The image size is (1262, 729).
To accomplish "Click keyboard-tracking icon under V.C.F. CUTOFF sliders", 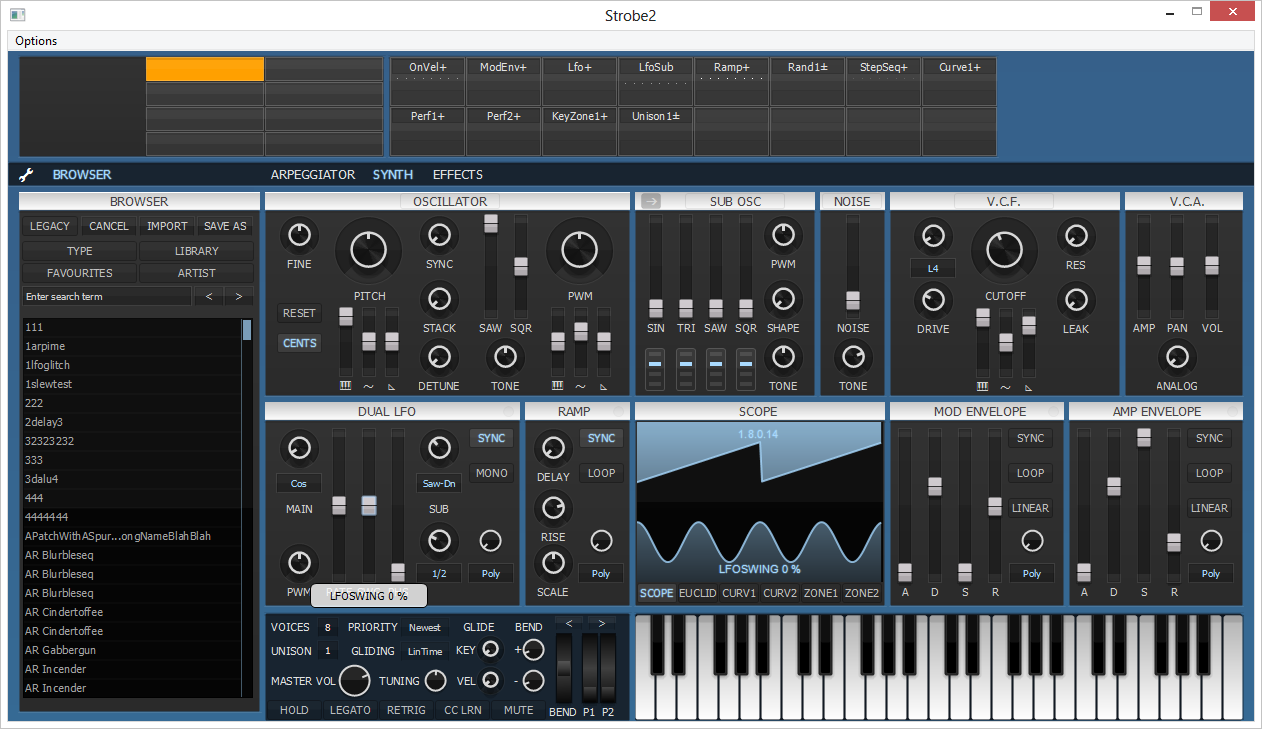I will point(983,386).
